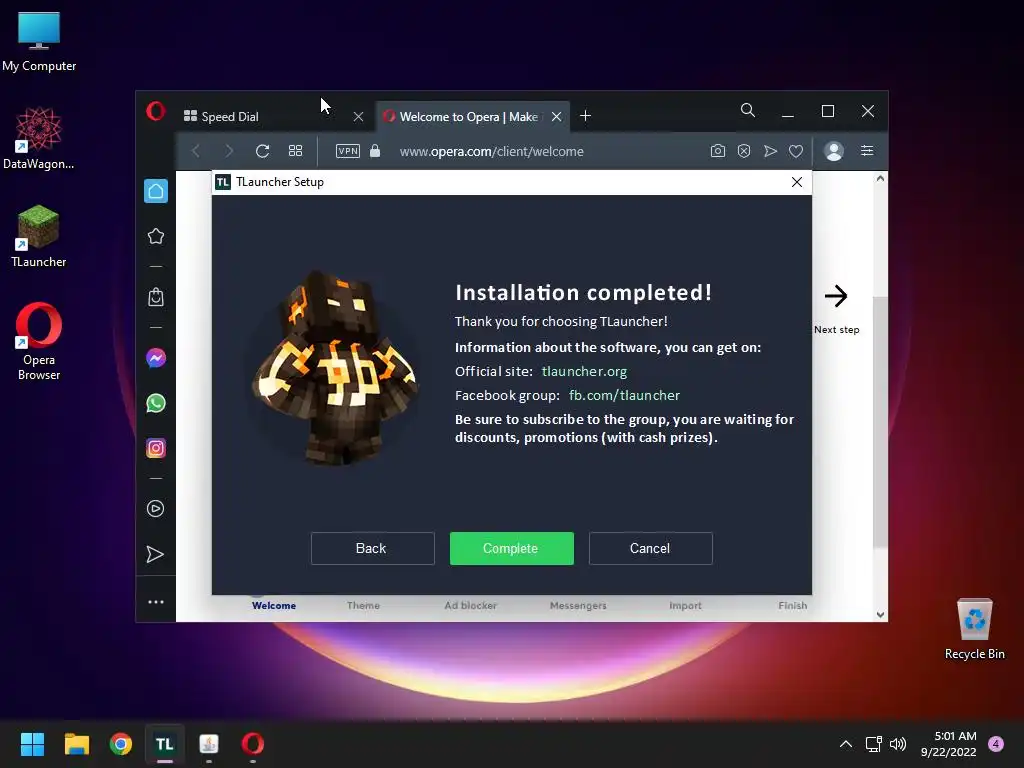Open My Flow arrow in Opera sidebar
The height and width of the screenshot is (768, 1024).
click(155, 554)
